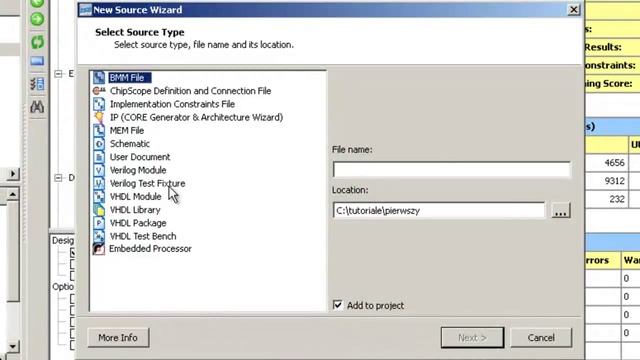This screenshot has height=360, width=640.
Task: Click the blue window icon in left toolbar
Action: [37, 61]
